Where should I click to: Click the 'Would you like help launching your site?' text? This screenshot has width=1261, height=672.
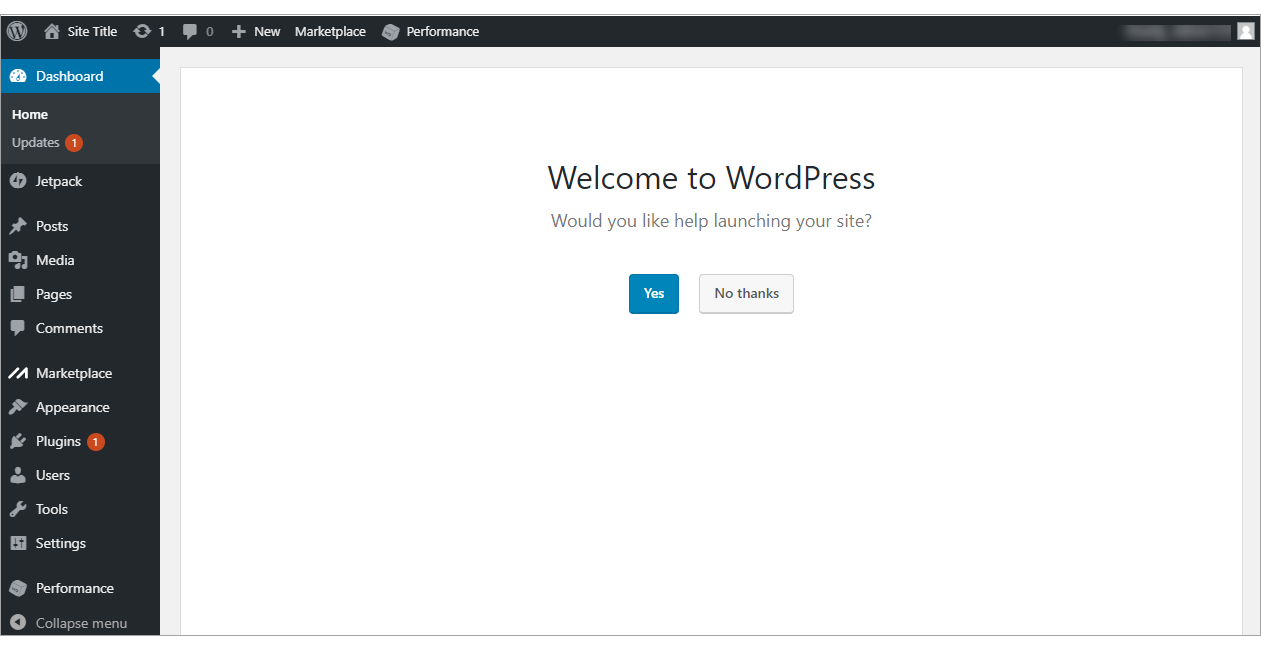711,221
